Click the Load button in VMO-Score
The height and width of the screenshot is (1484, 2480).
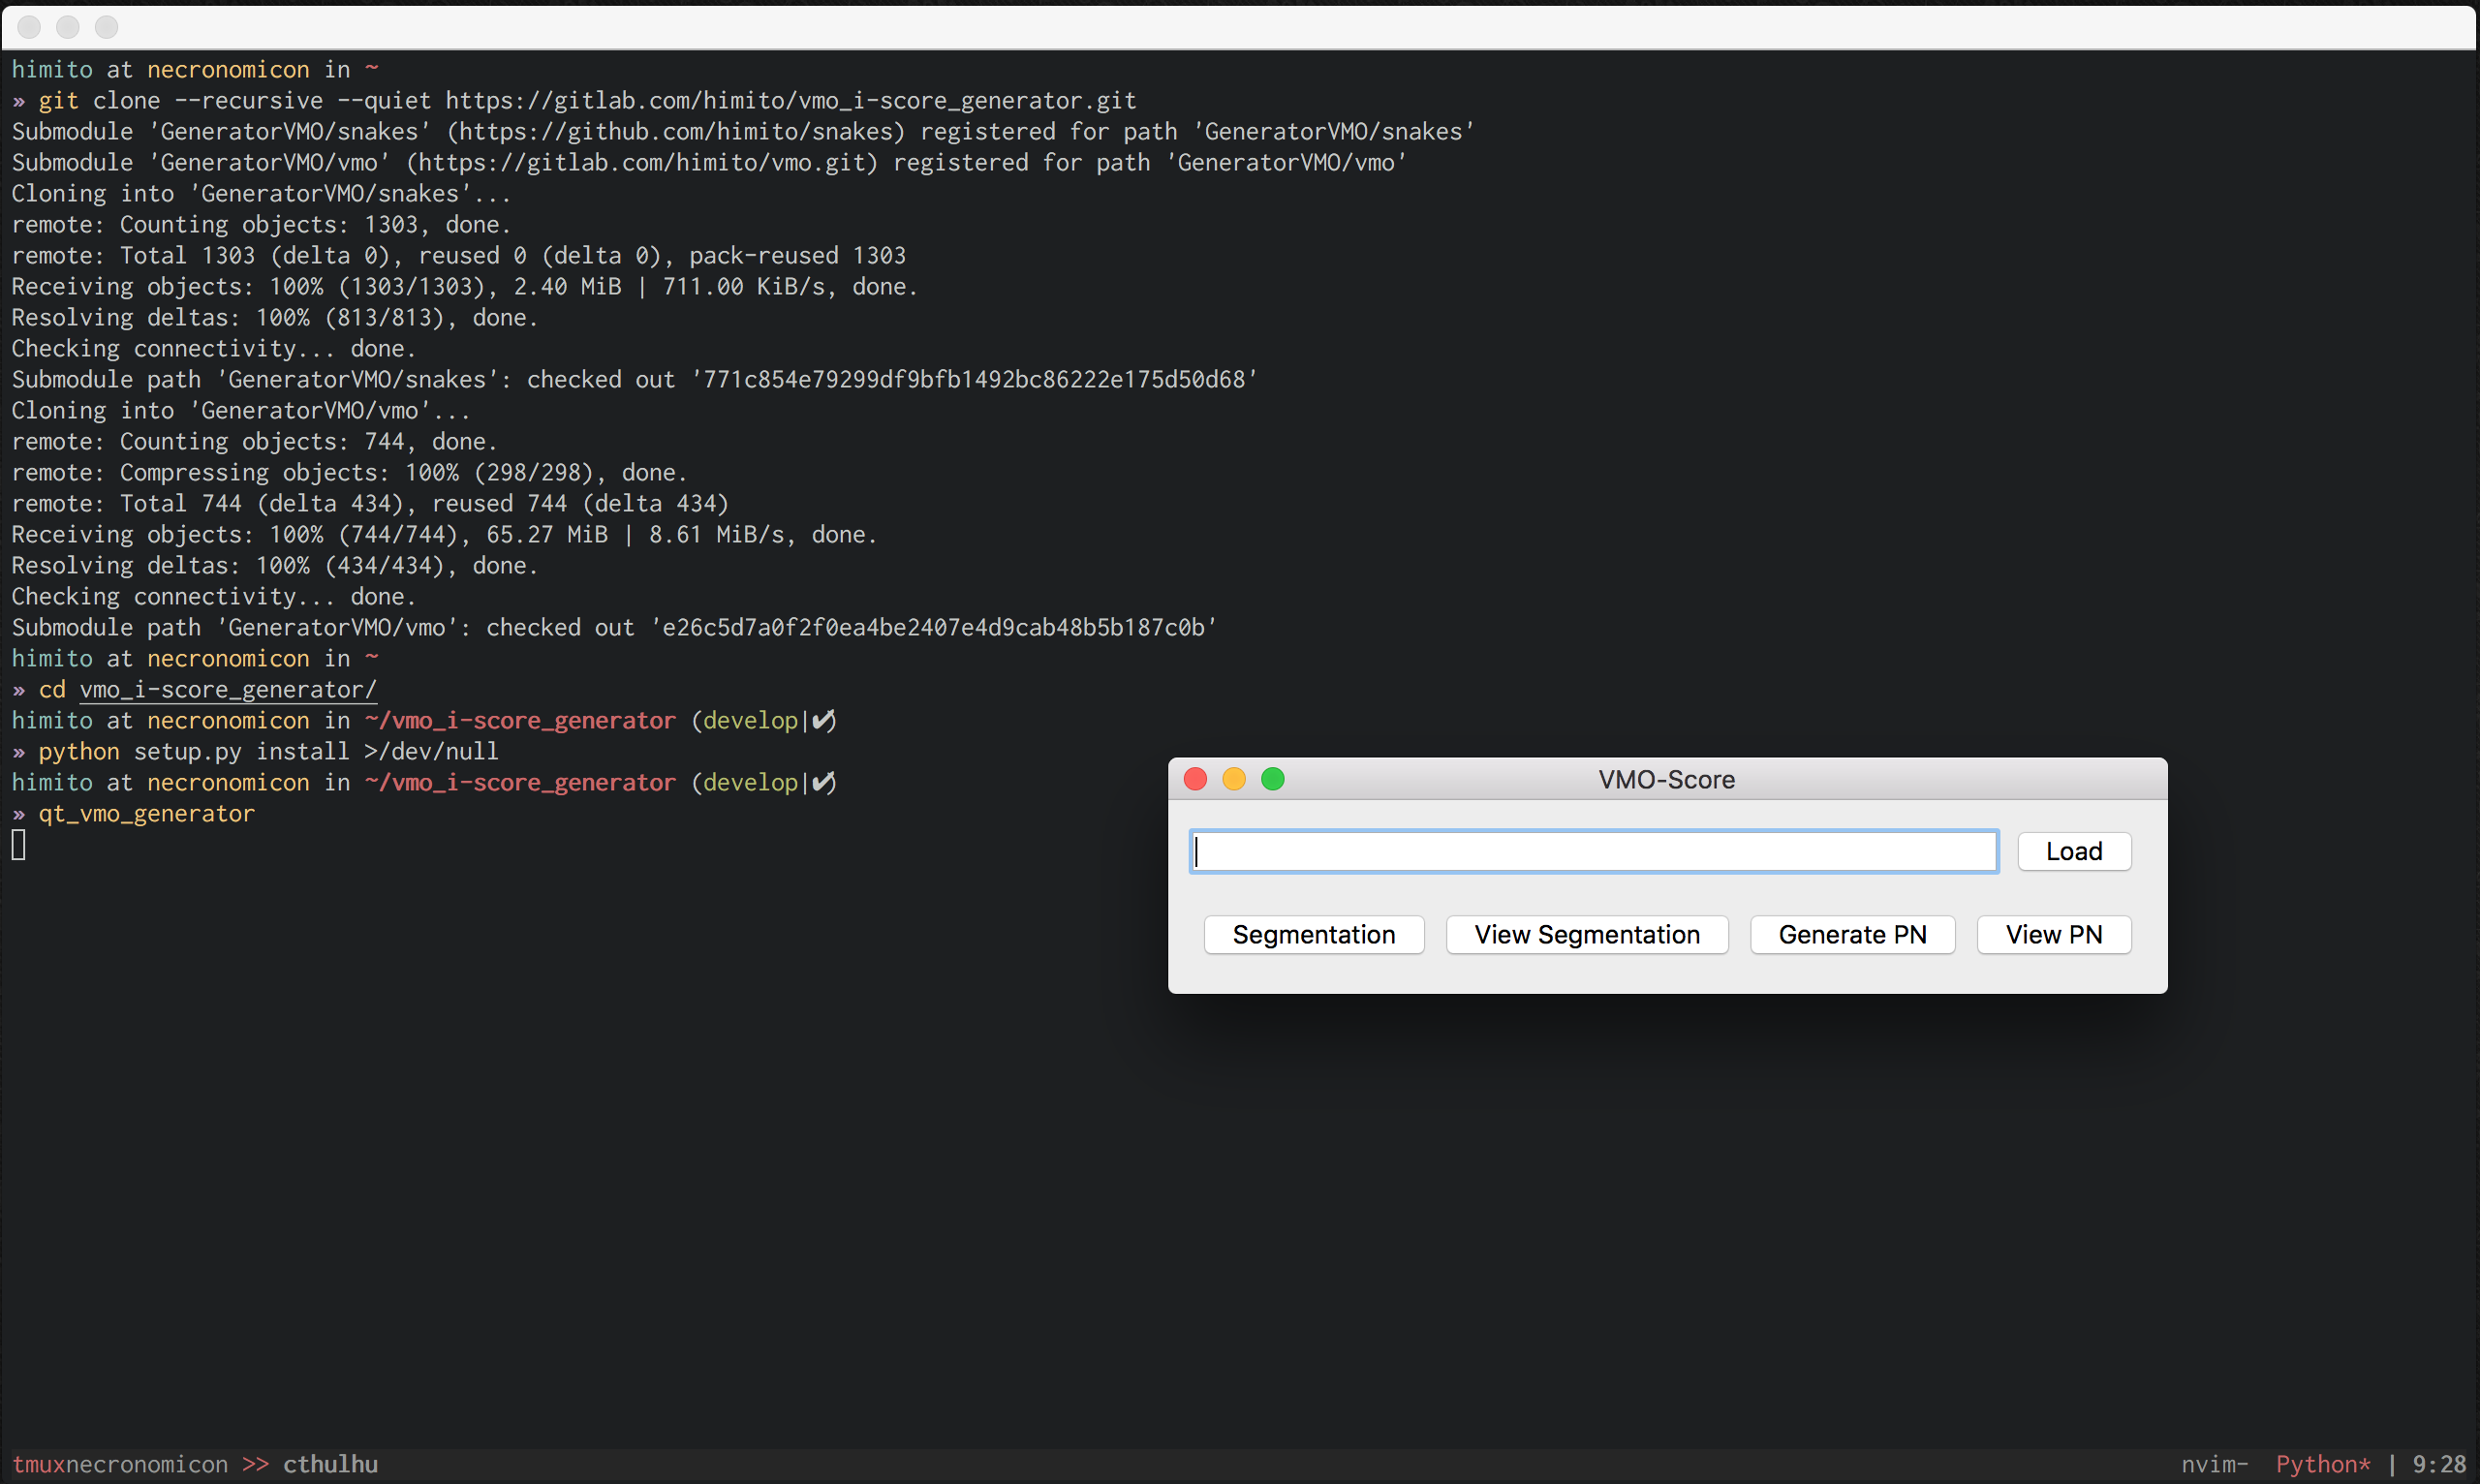[x=2074, y=851]
